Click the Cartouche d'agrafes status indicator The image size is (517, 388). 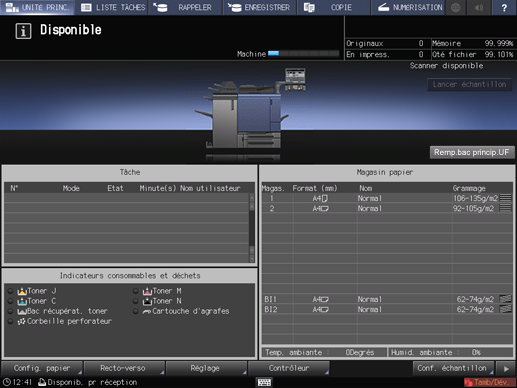[136, 311]
